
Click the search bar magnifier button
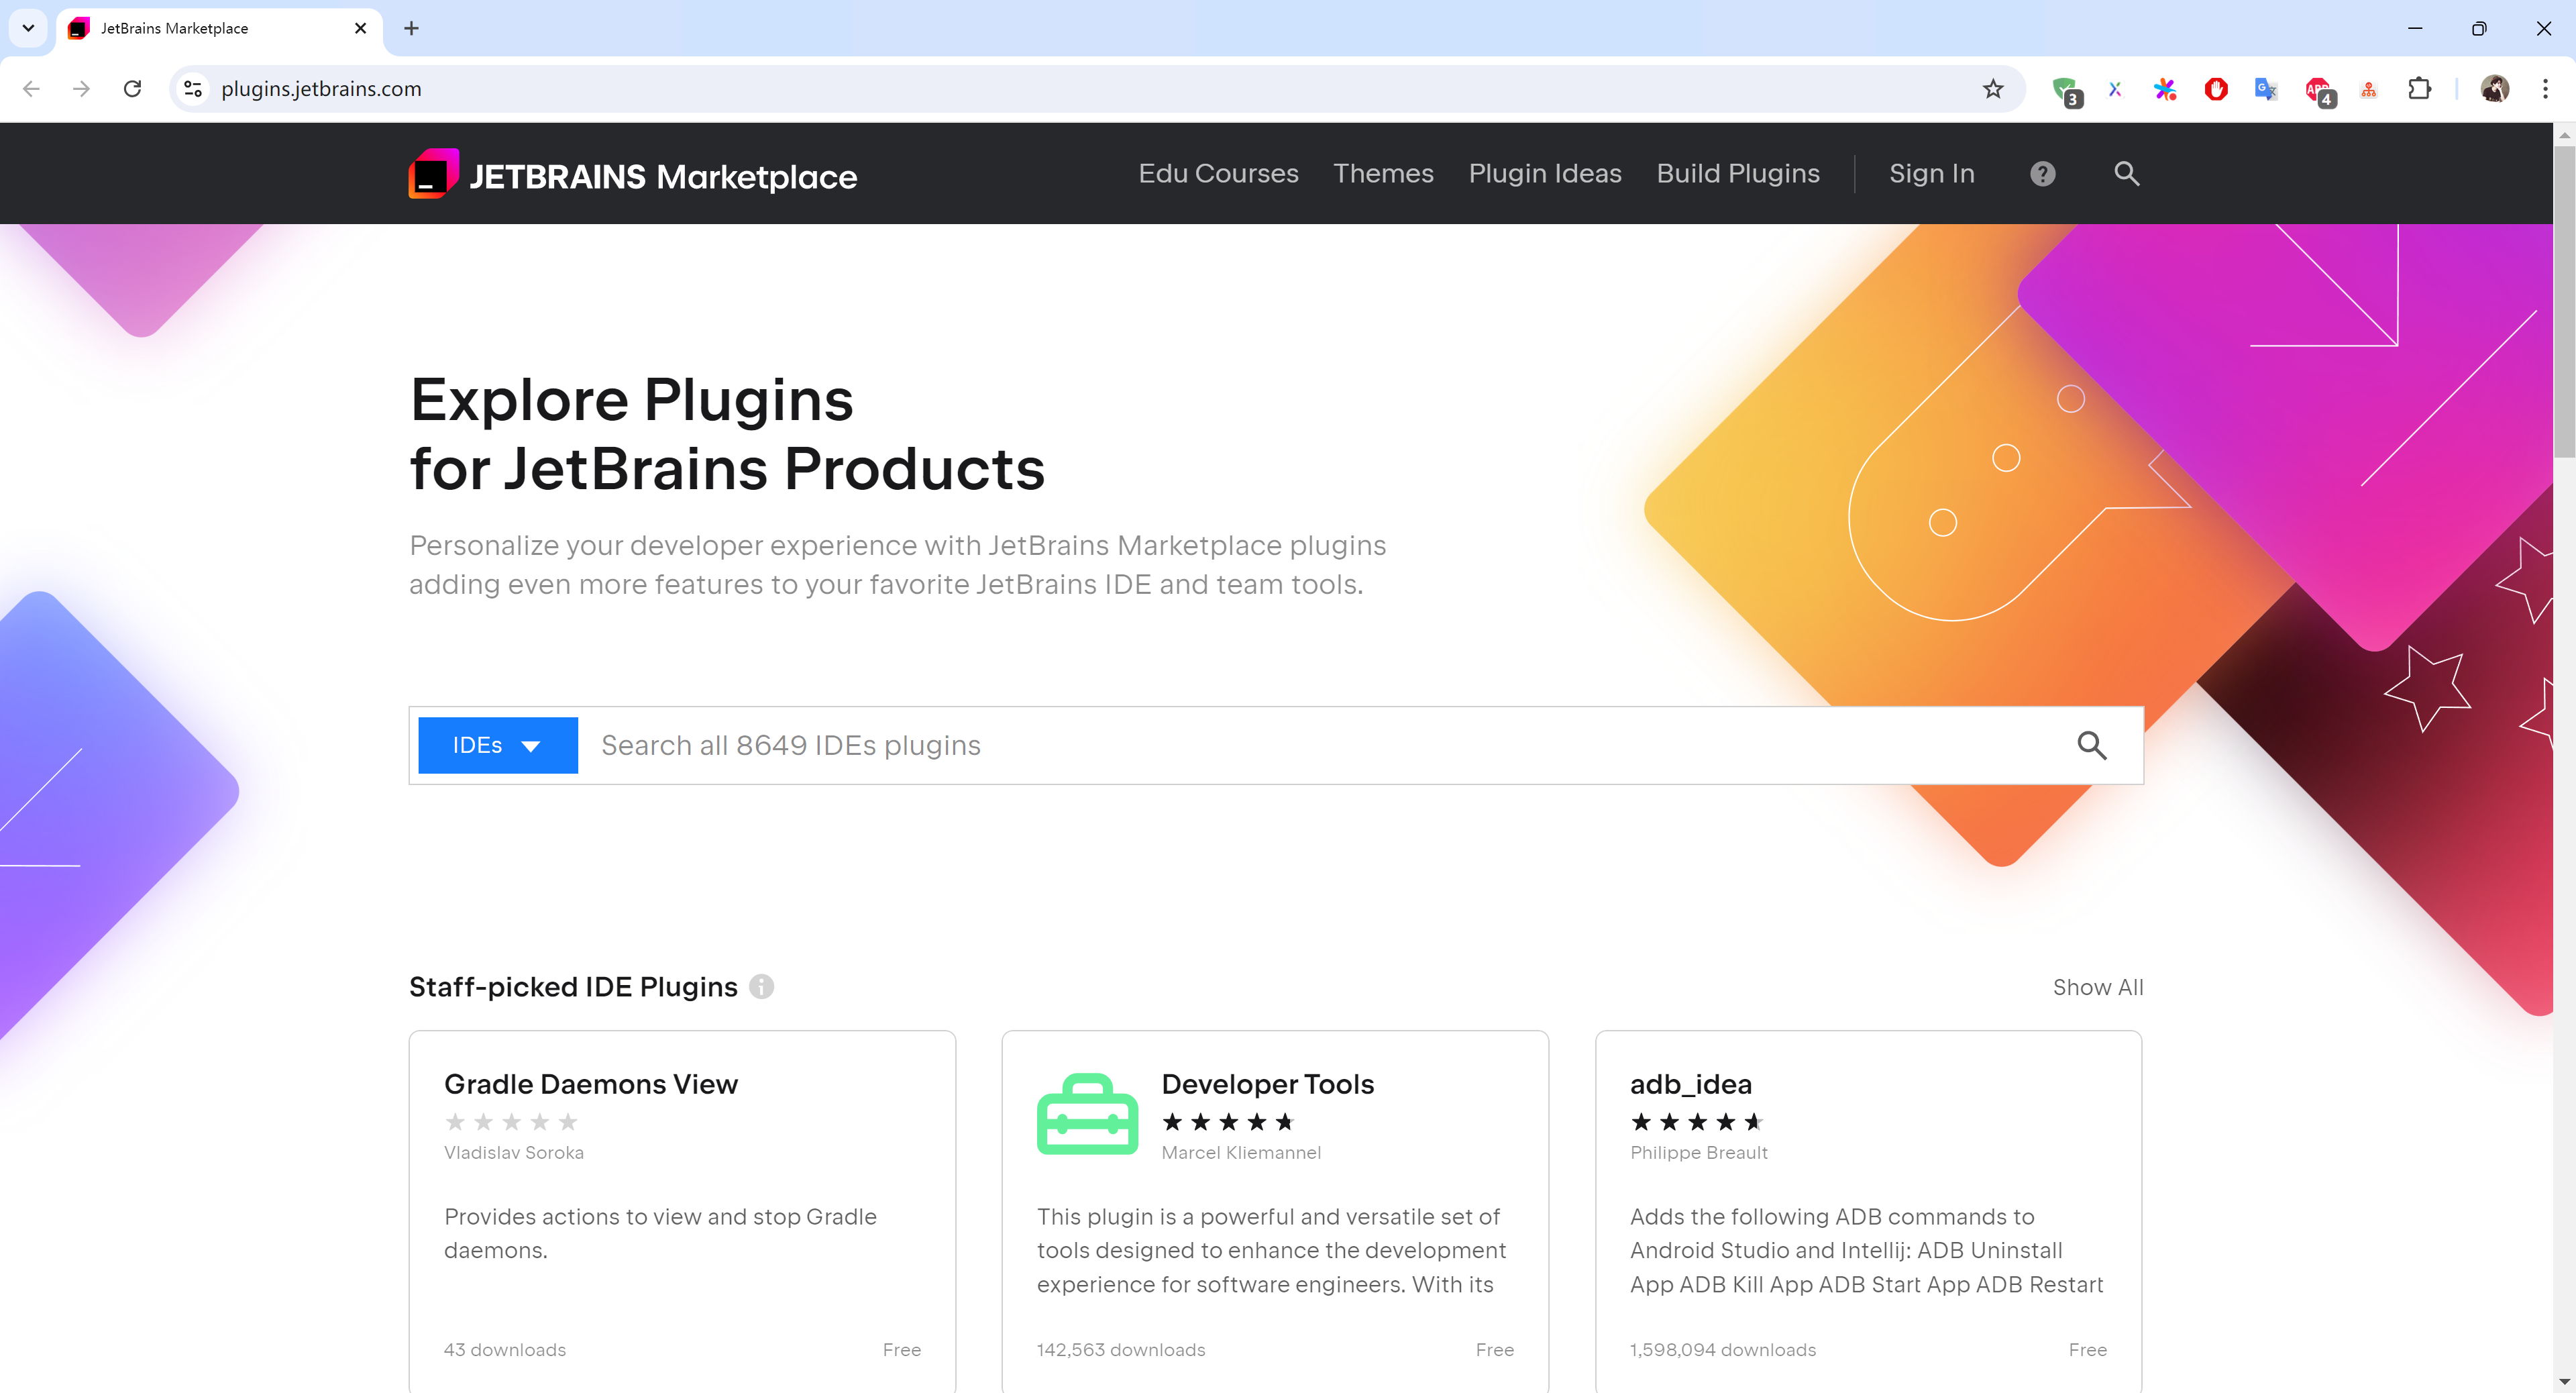(x=2091, y=745)
